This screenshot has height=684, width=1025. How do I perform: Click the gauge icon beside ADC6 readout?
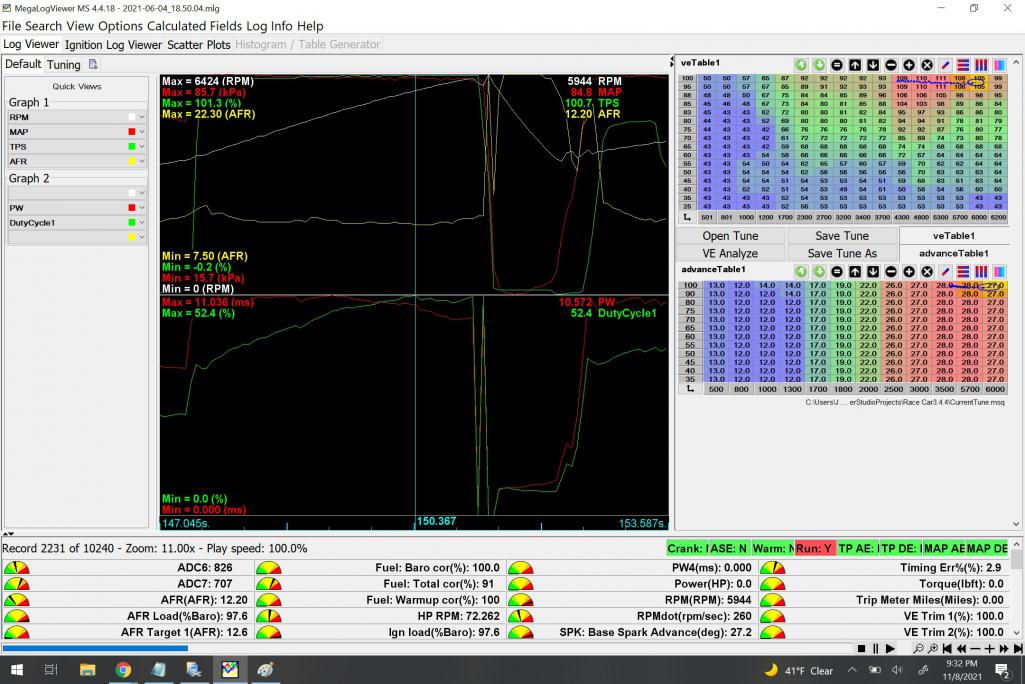(16, 568)
